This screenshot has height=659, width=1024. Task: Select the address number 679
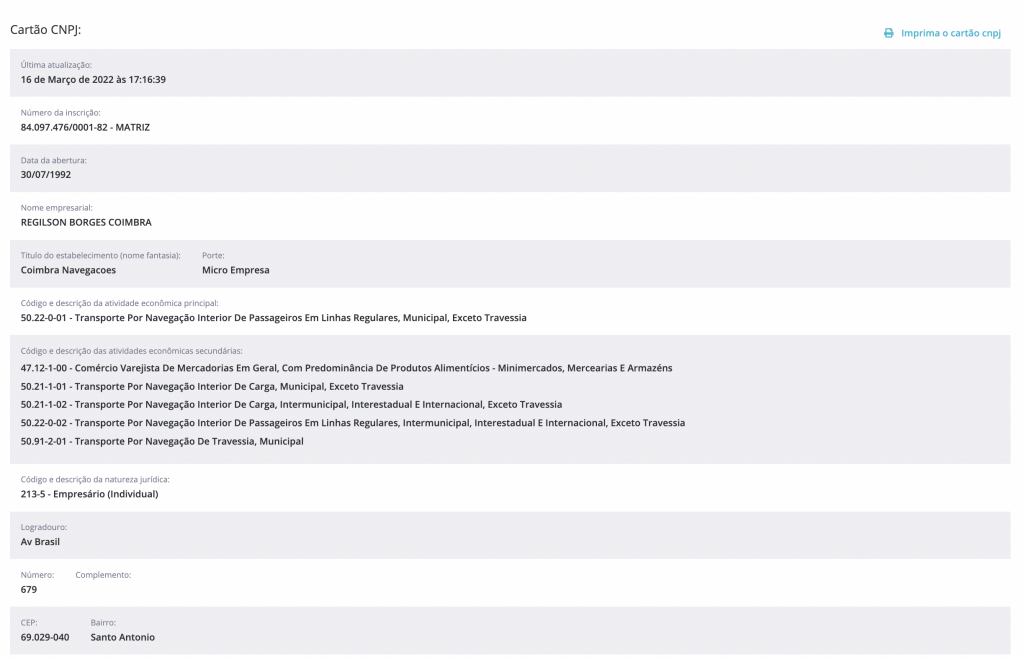pos(29,589)
